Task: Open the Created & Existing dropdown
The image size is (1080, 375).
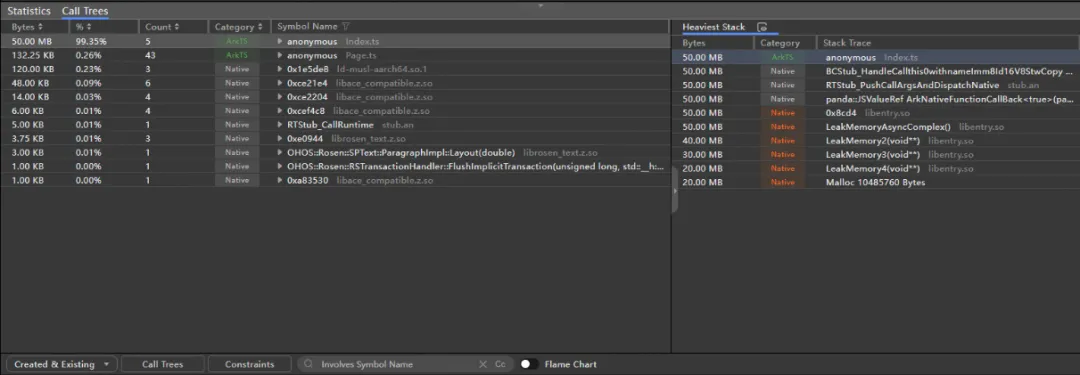Action: pyautogui.click(x=61, y=364)
